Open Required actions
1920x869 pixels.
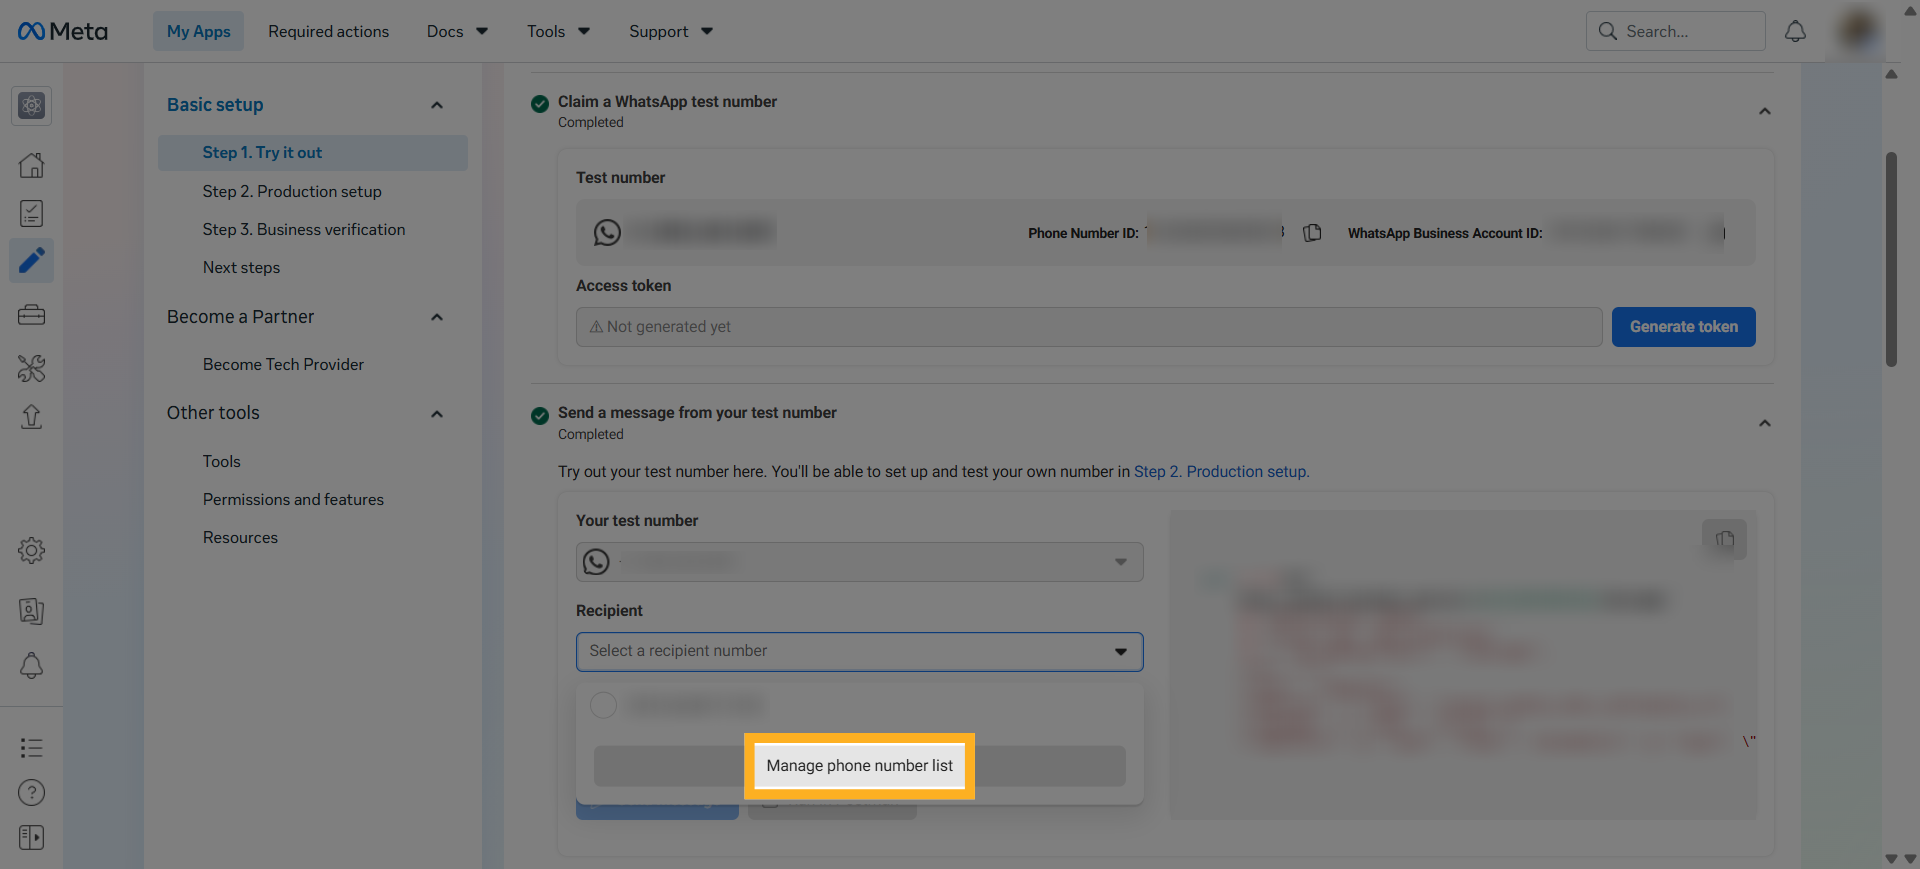pyautogui.click(x=328, y=31)
